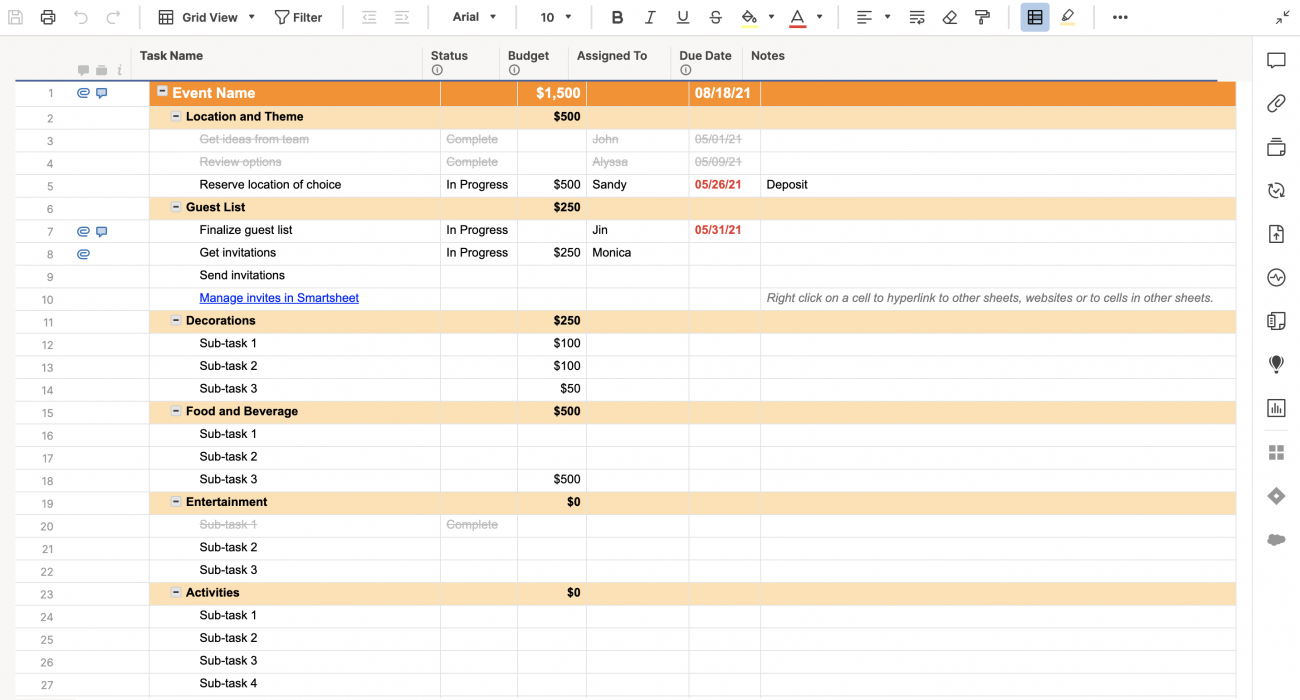Image resolution: width=1300 pixels, height=700 pixels.
Task: Open the comment on row 7
Action: point(101,231)
